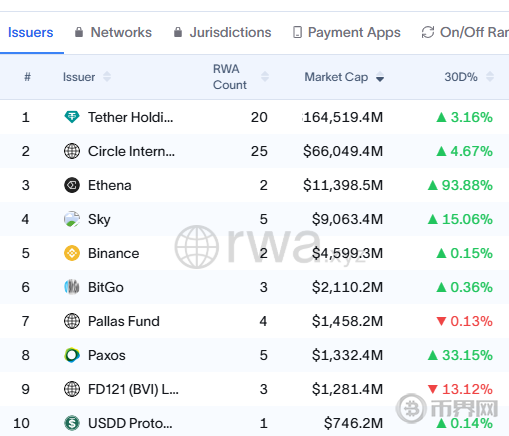Click the Sky logo icon
509x436 pixels.
[x=72, y=219]
